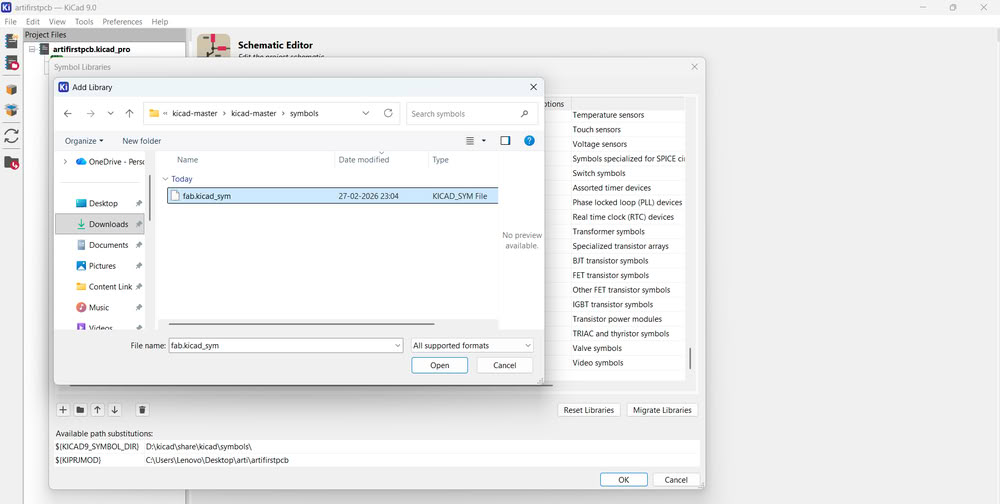Click the new project icon in KiCad sidebar
The image size is (1000, 504).
tap(11, 41)
